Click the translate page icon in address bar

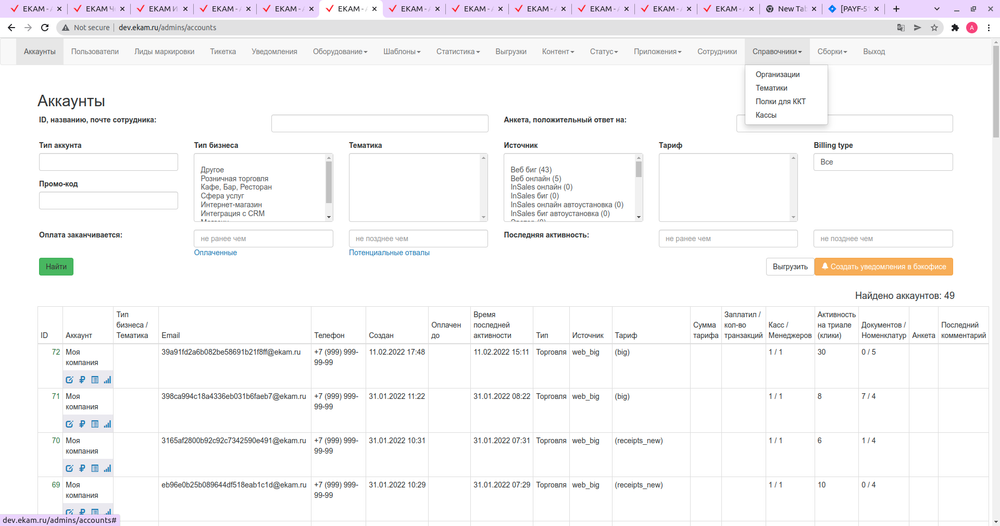(901, 28)
